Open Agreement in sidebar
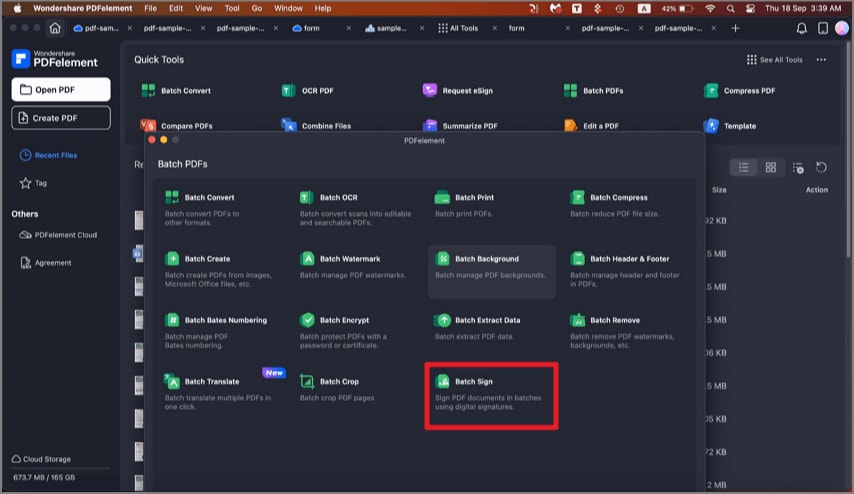Image resolution: width=854 pixels, height=494 pixels. [46, 263]
